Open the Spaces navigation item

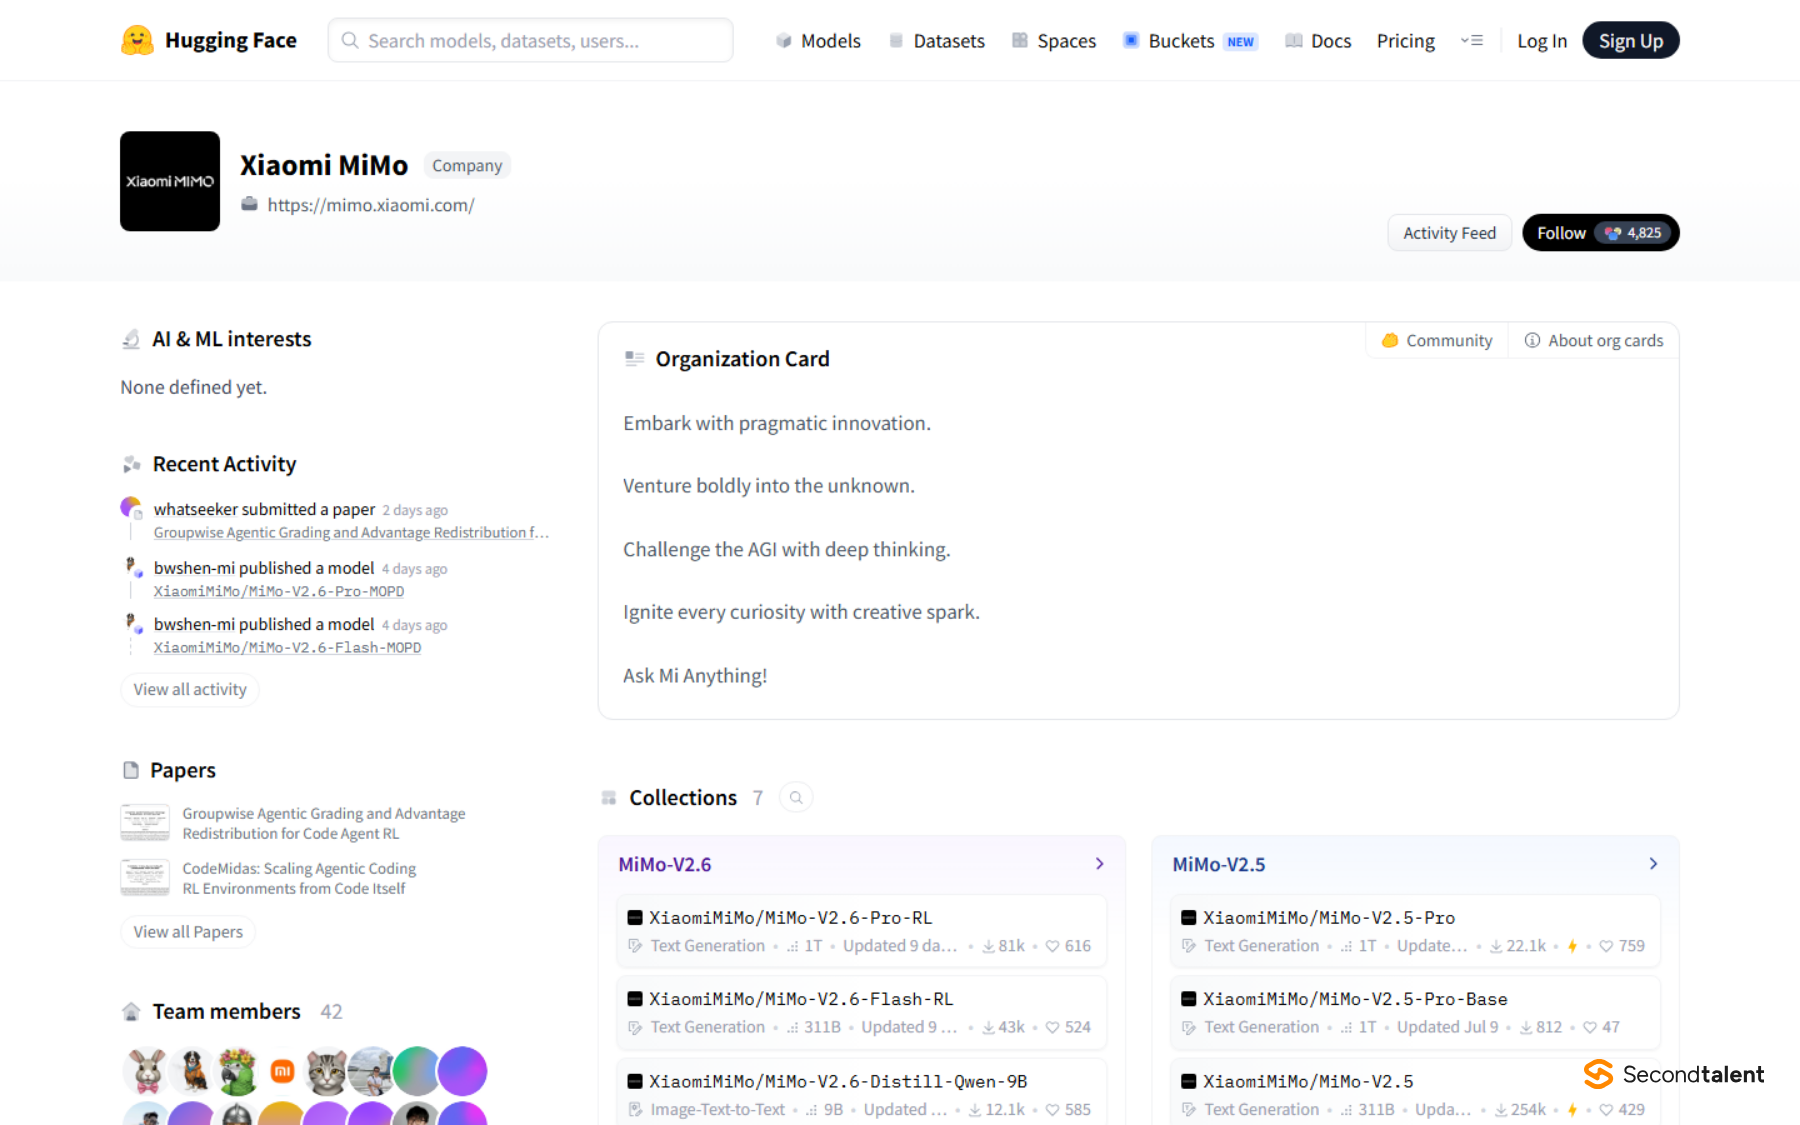[x=1054, y=41]
